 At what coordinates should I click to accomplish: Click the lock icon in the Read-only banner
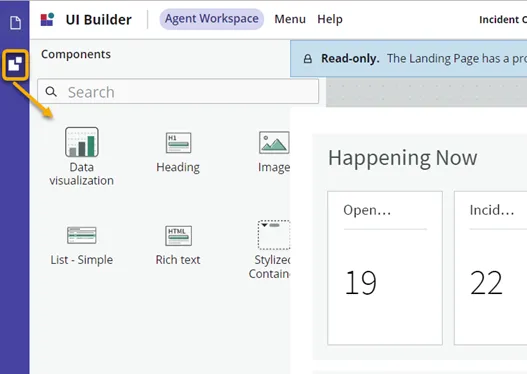click(308, 59)
